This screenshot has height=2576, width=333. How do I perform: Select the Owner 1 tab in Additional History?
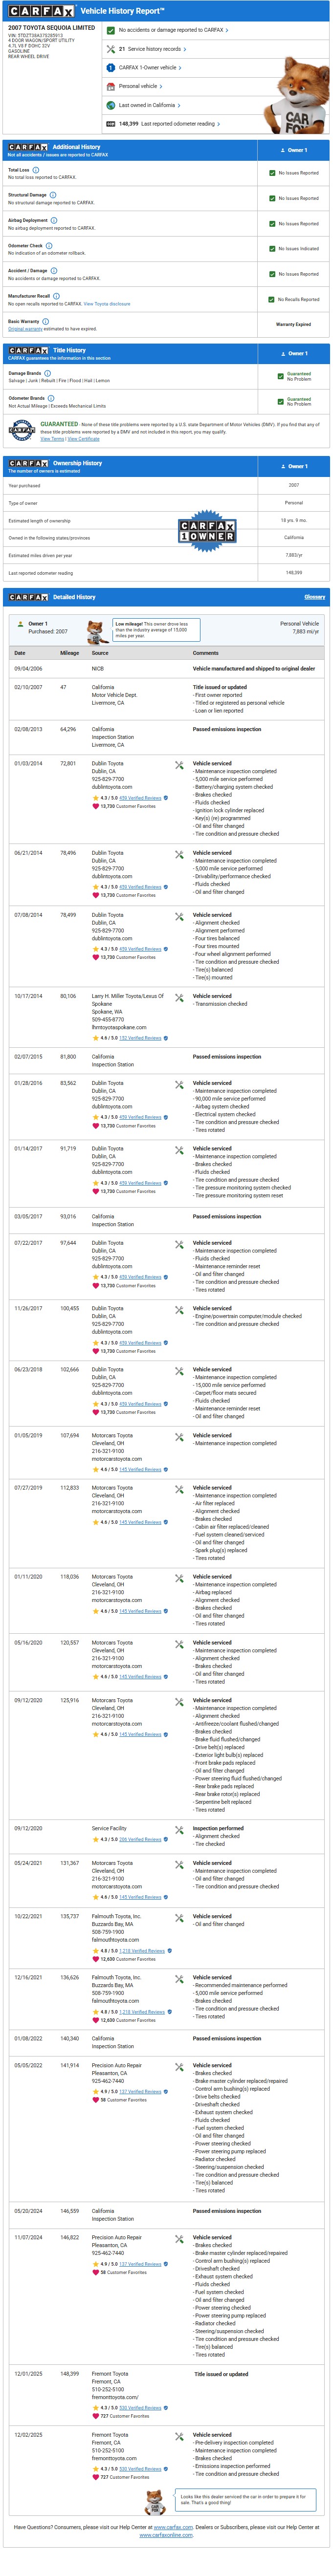click(x=294, y=150)
